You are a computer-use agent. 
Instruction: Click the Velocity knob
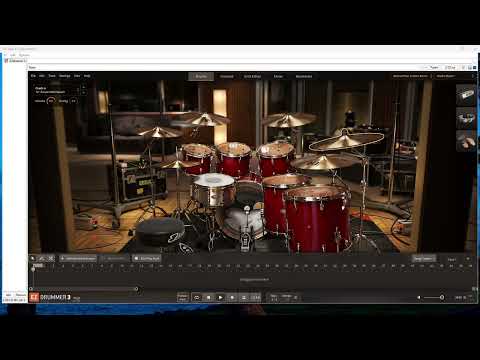51,101
